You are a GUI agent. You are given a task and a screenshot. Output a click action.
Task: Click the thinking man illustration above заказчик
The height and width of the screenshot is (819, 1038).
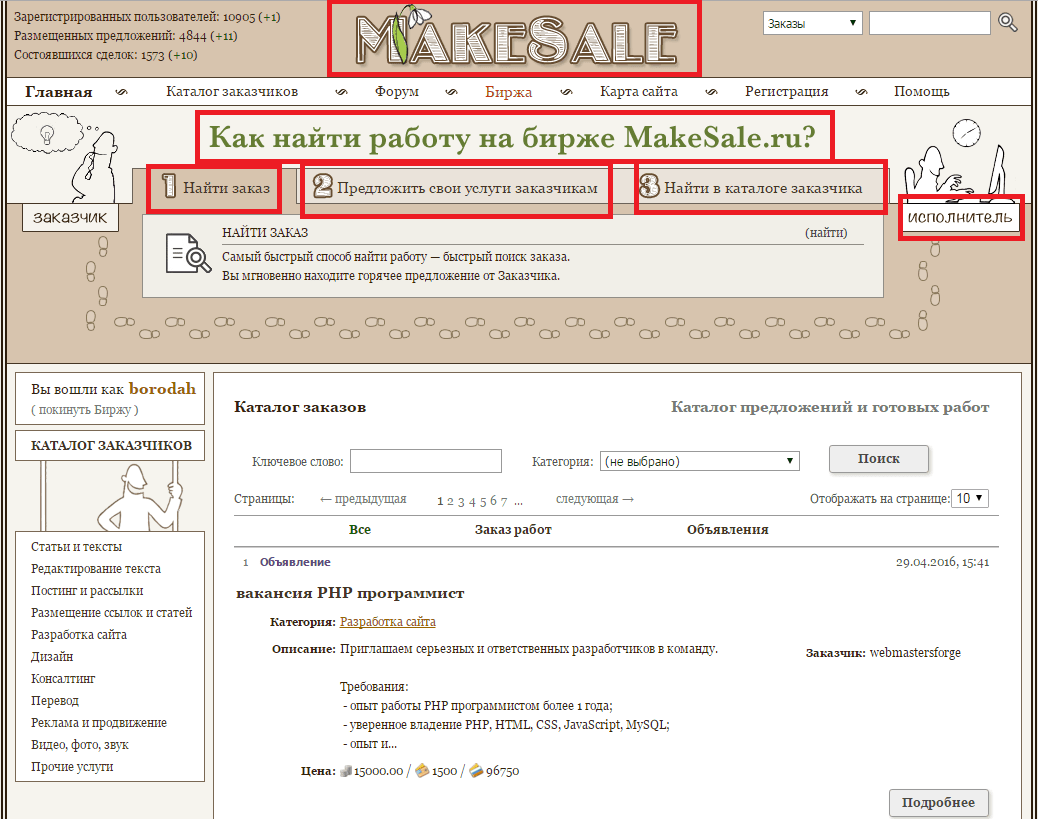pos(65,158)
